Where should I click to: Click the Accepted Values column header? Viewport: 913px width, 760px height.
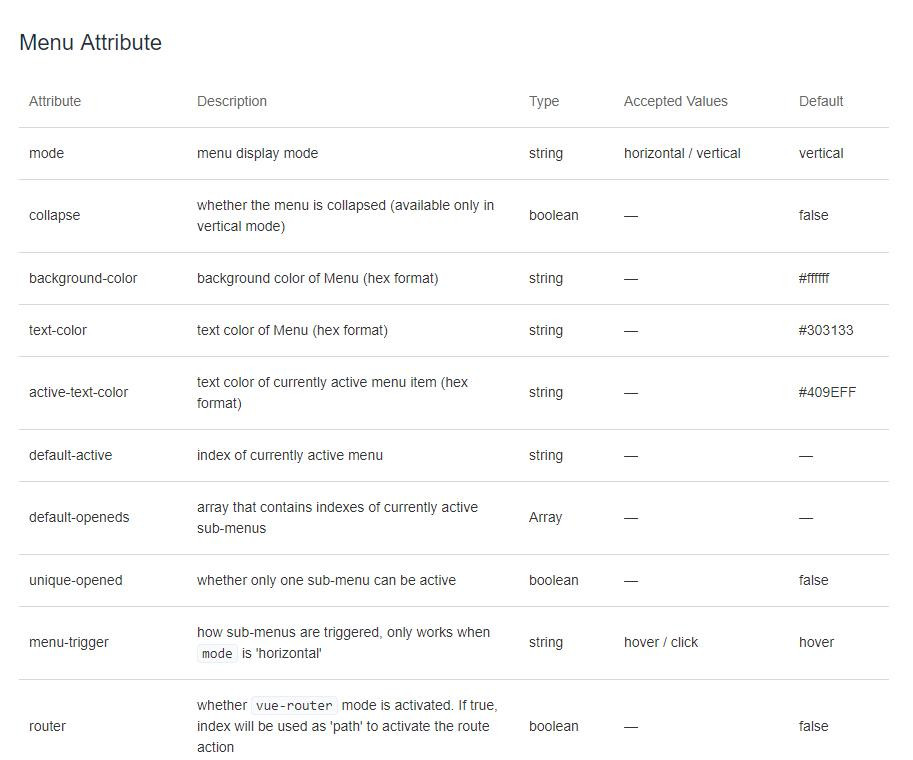(675, 101)
